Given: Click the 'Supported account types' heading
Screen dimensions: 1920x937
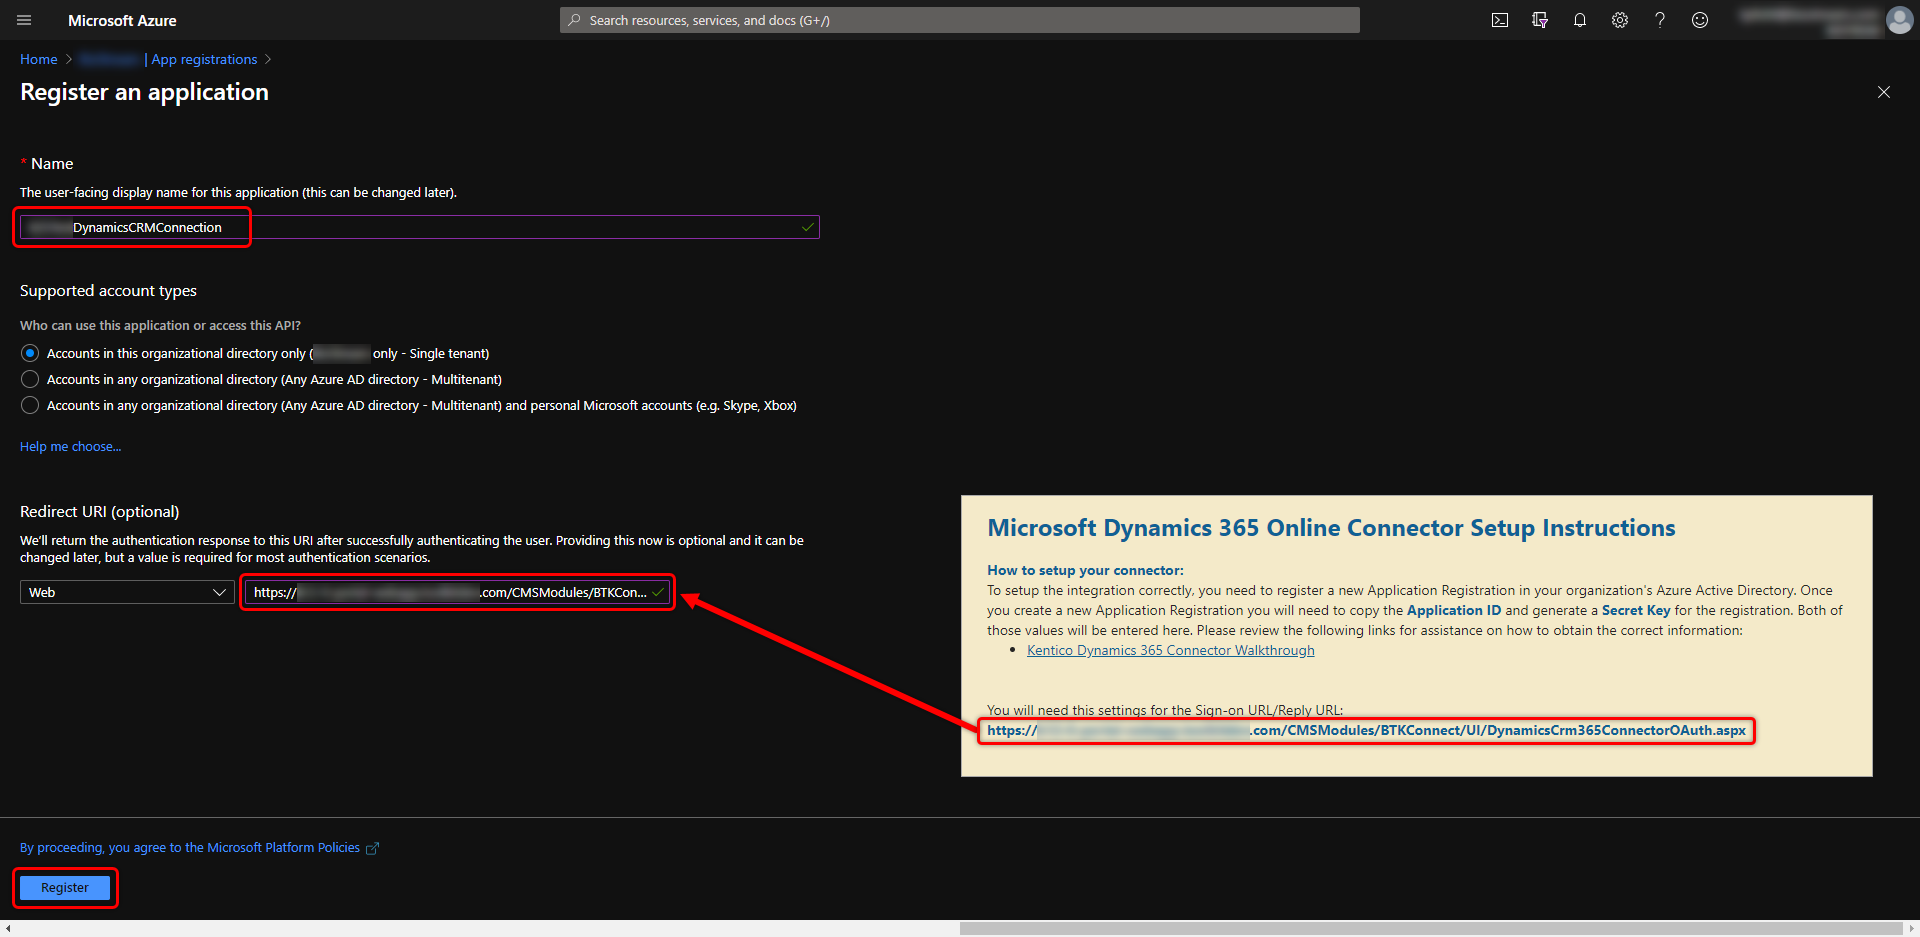Looking at the screenshot, I should tap(108, 290).
